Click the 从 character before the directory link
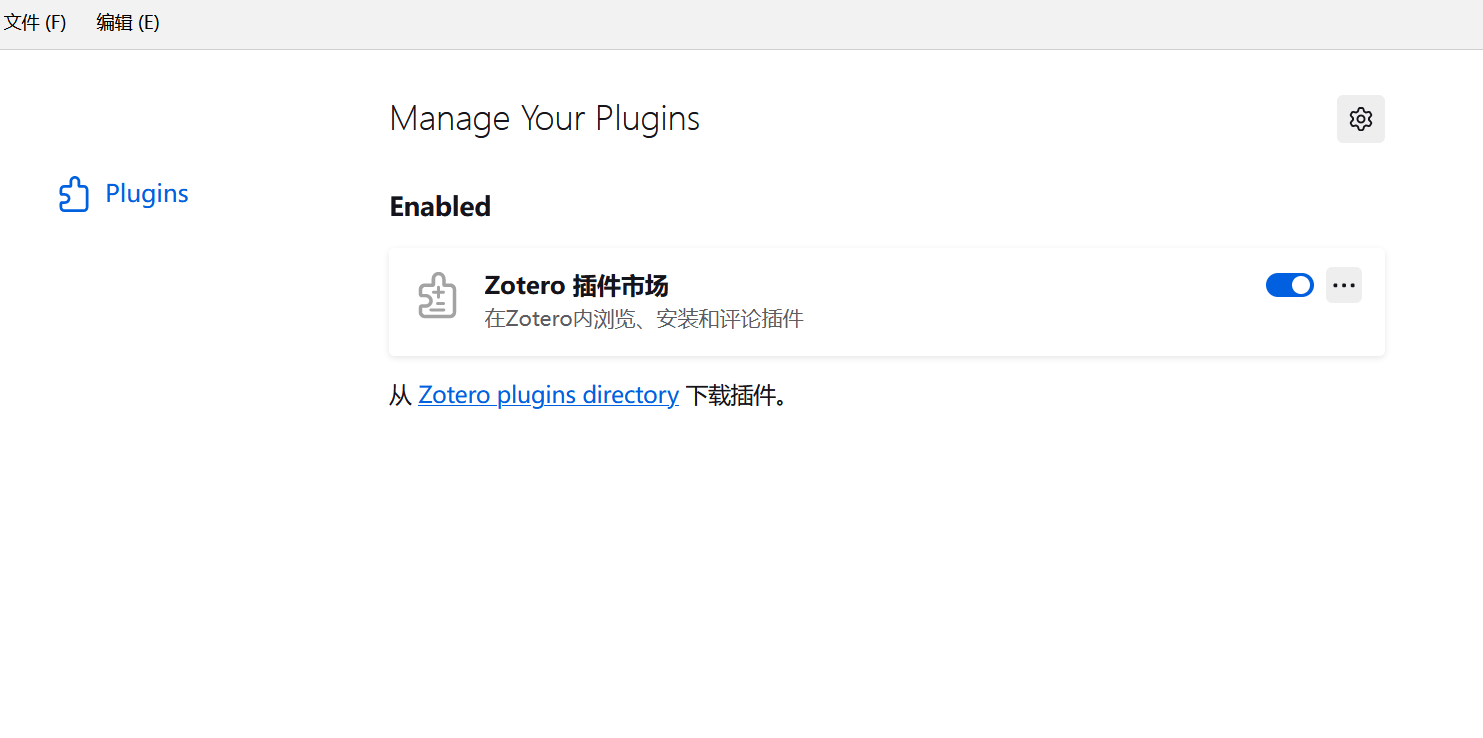The height and width of the screenshot is (738, 1483). (x=400, y=395)
